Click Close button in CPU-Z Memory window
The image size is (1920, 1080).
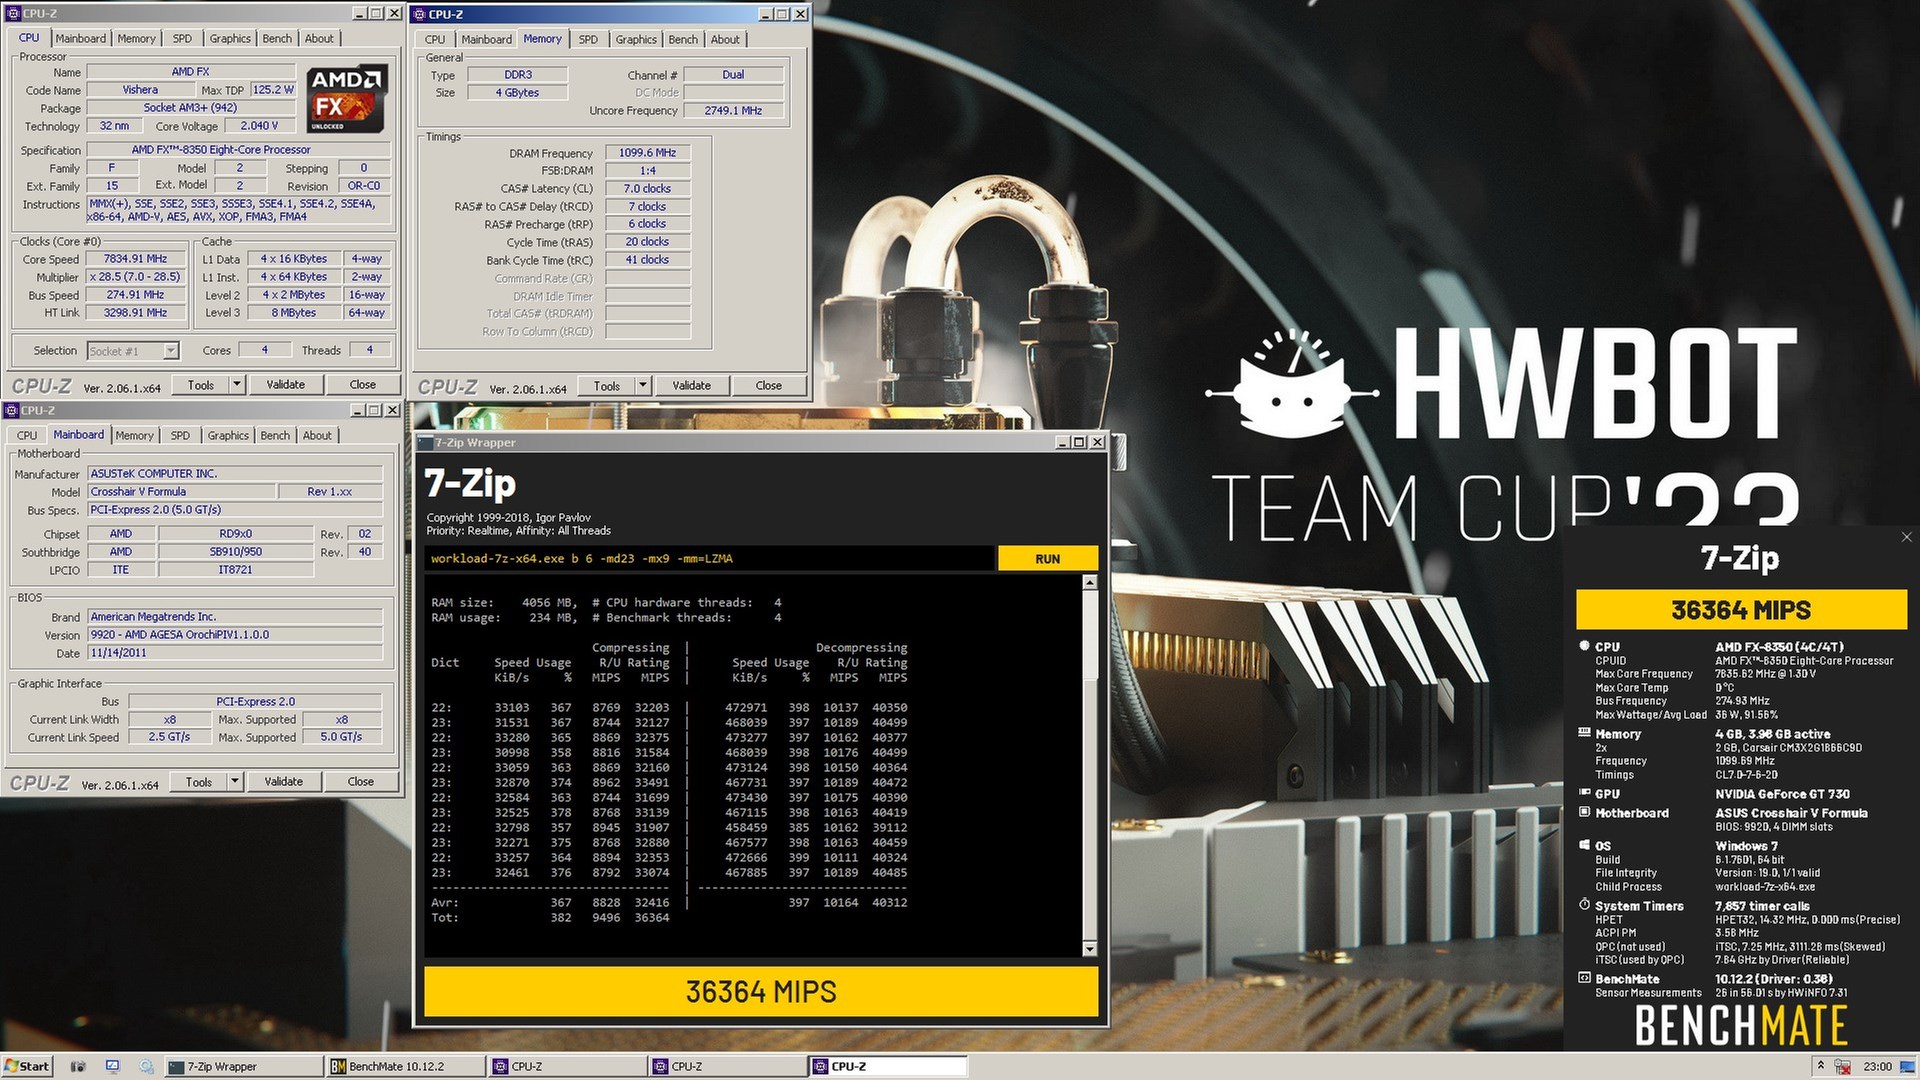(x=769, y=385)
